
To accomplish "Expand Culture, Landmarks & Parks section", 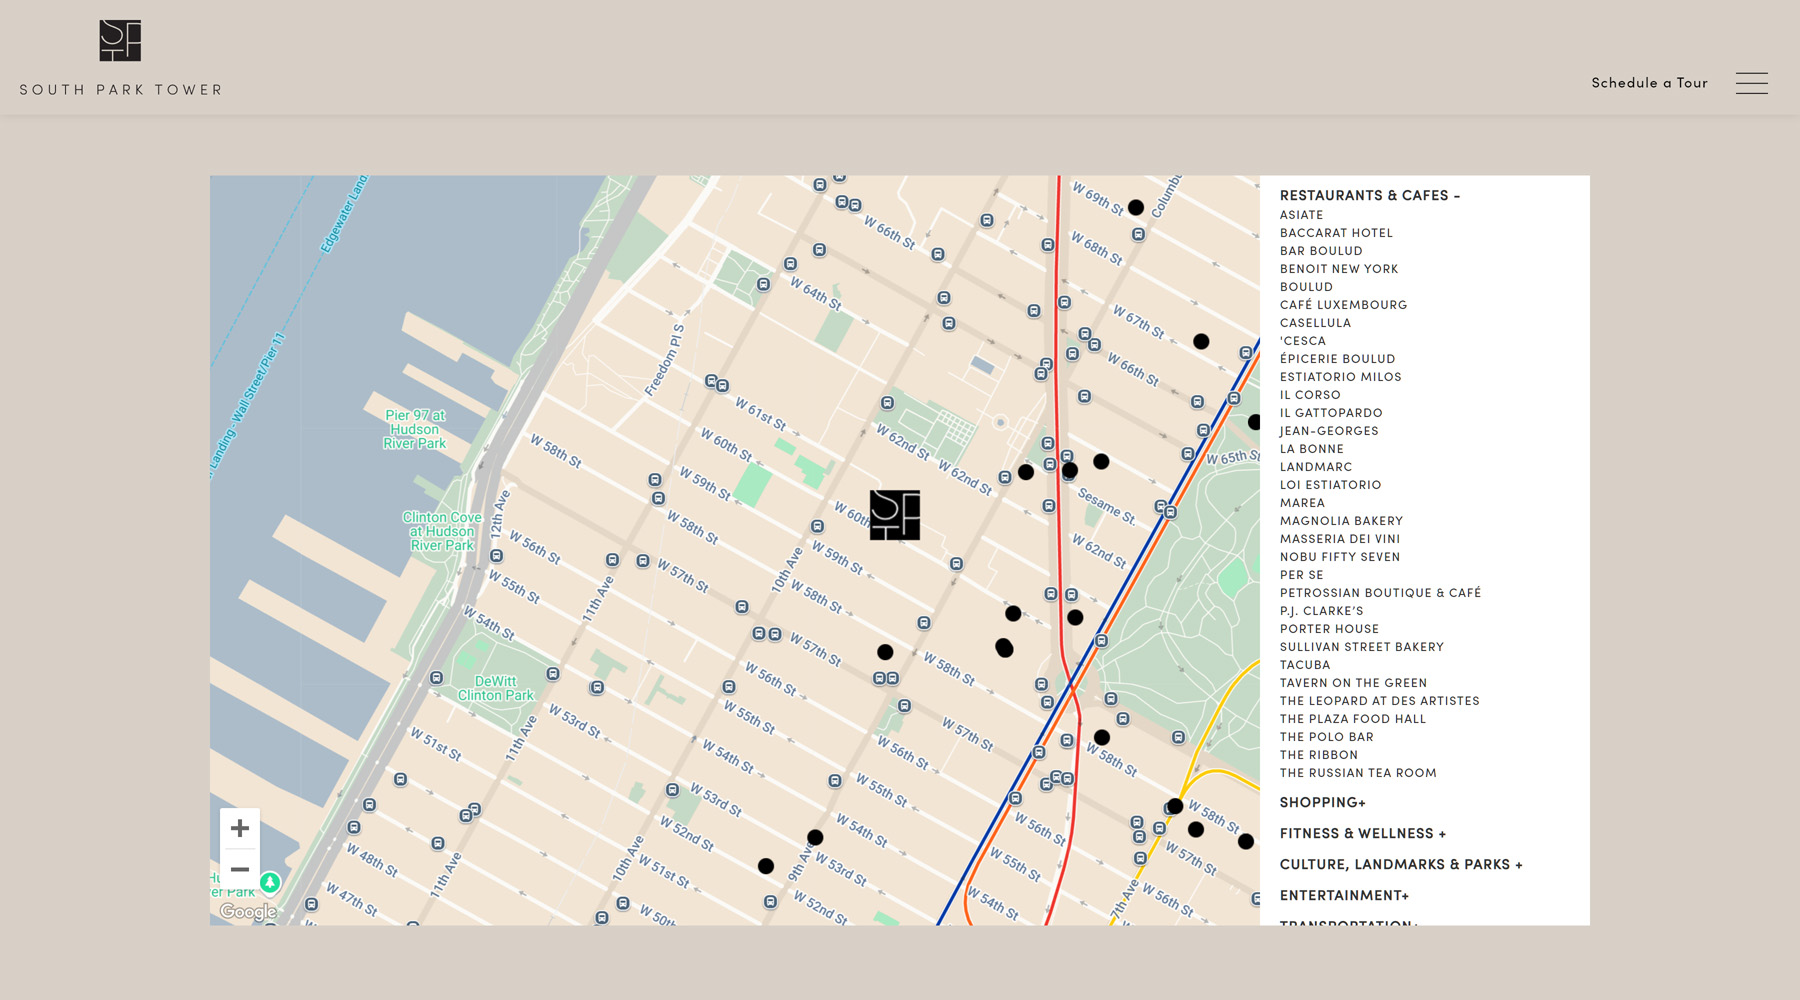I will (x=1400, y=865).
